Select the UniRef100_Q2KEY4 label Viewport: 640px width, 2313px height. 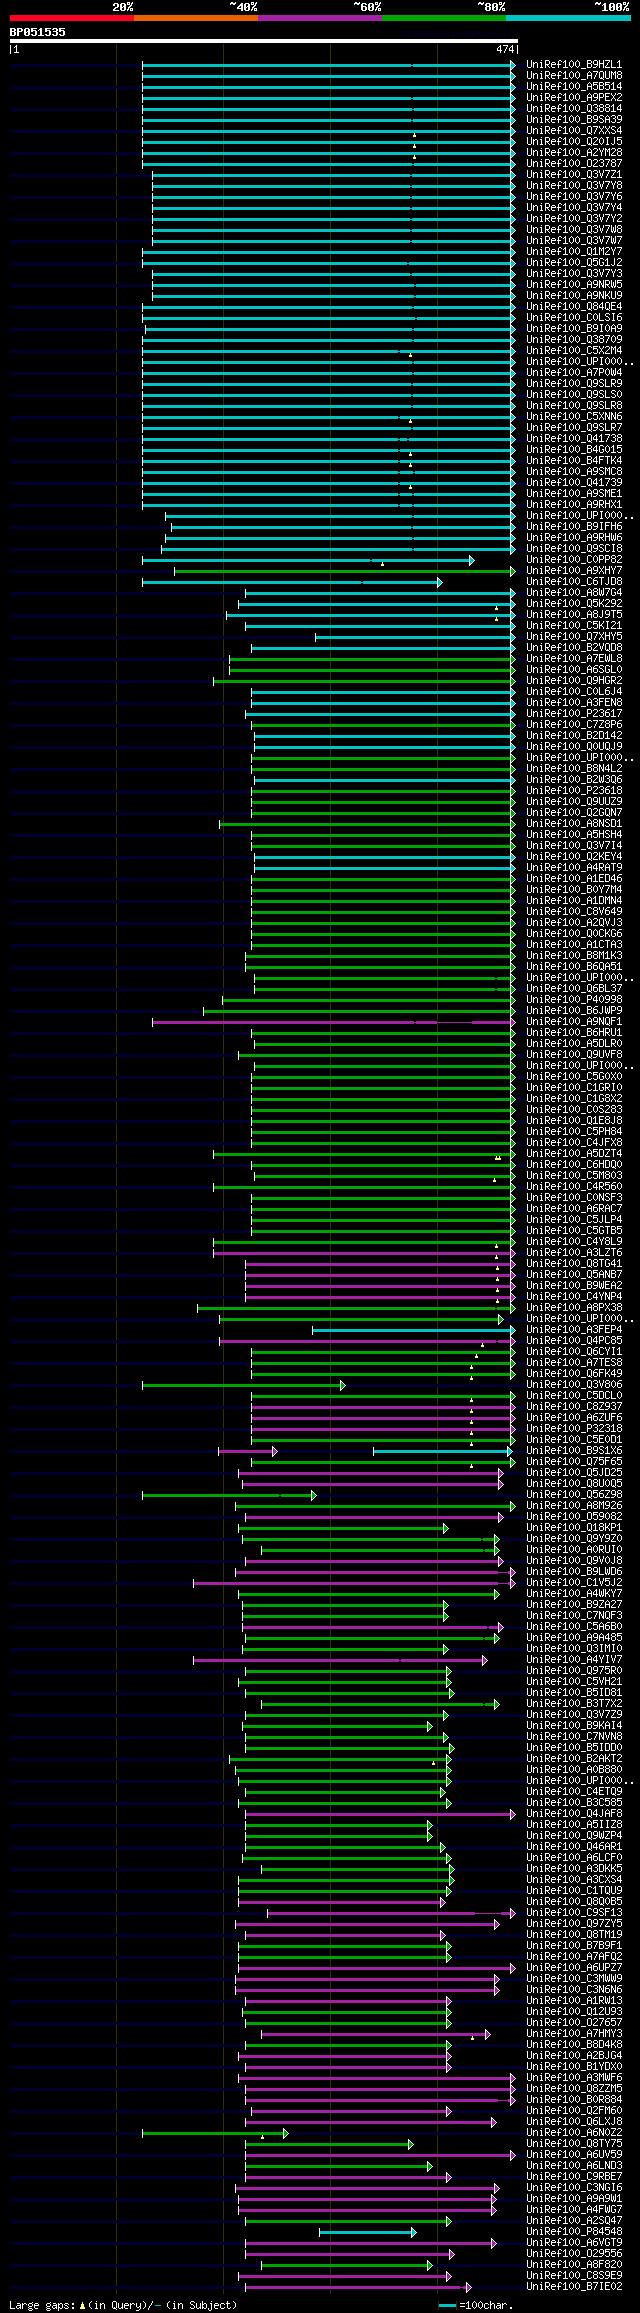tap(574, 856)
